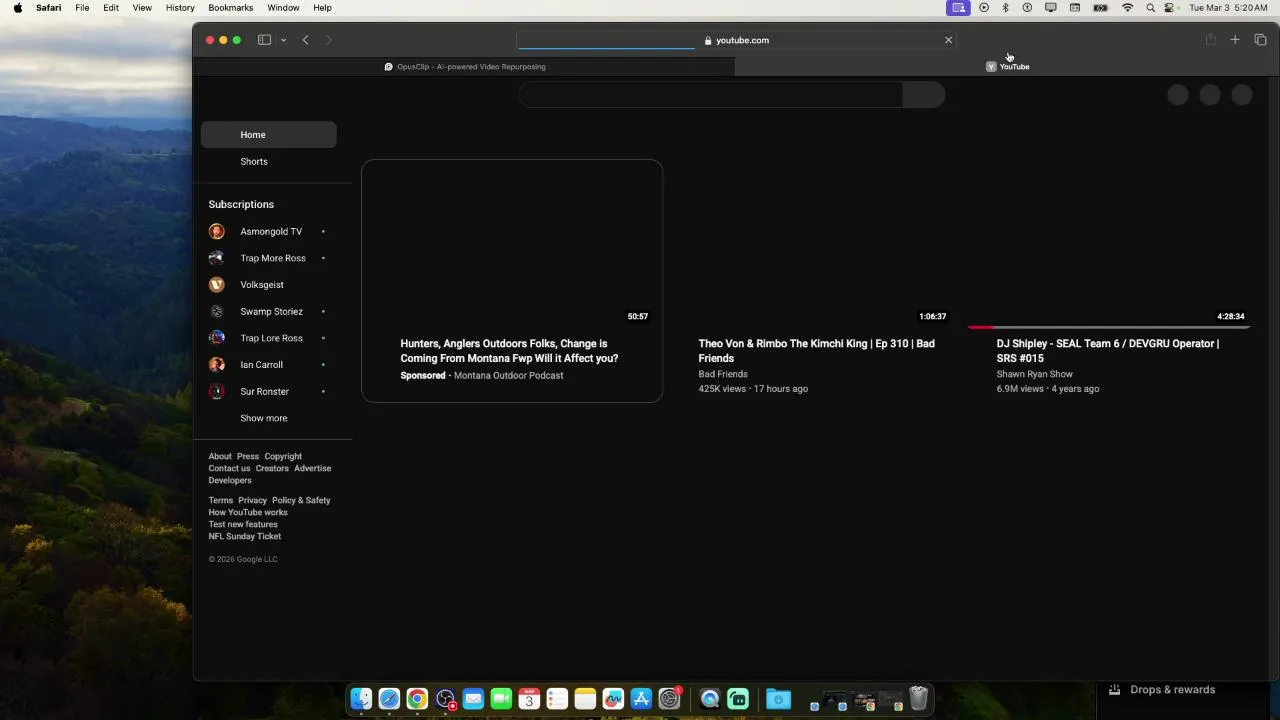
Task: Open Google Chrome from the Dock
Action: 417,699
